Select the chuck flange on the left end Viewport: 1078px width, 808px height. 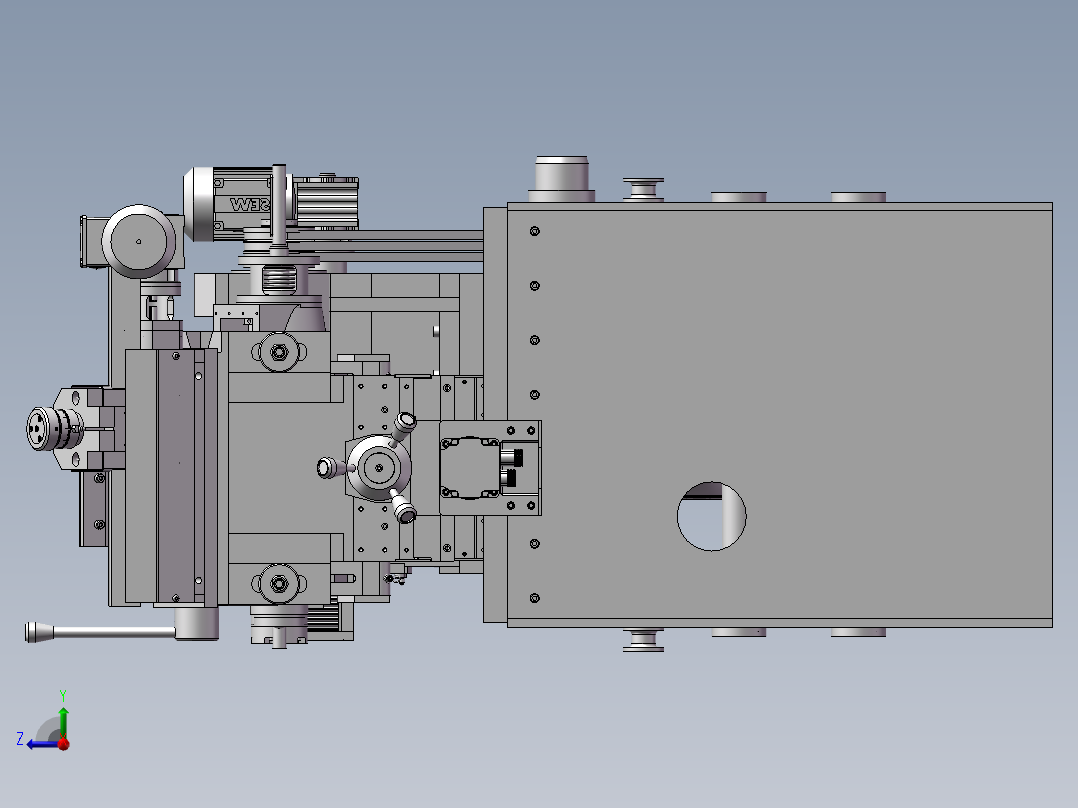coord(54,429)
